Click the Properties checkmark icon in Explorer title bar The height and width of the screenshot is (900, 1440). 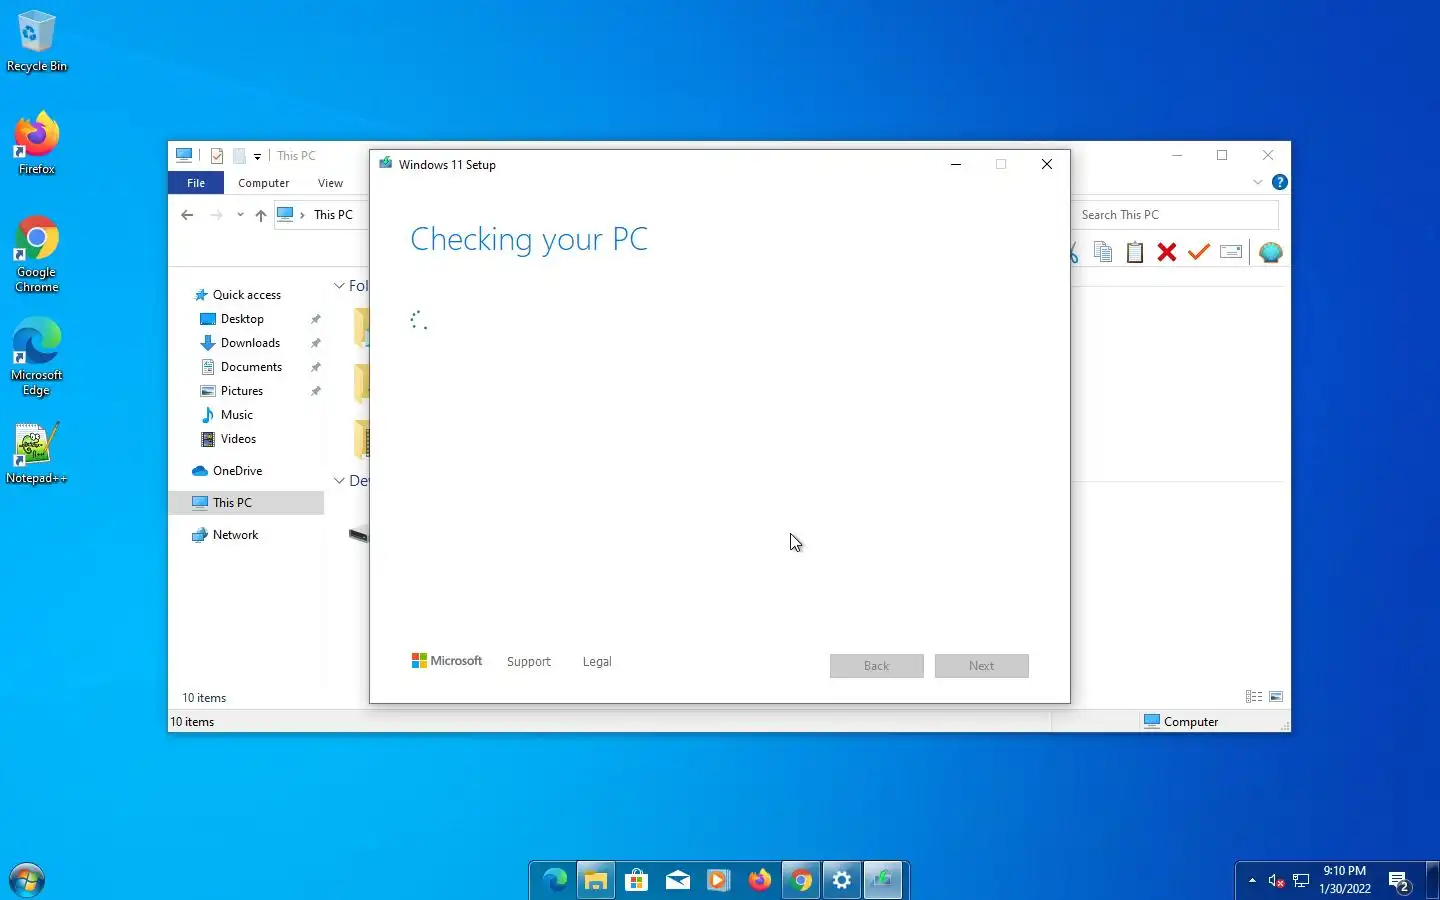217,156
